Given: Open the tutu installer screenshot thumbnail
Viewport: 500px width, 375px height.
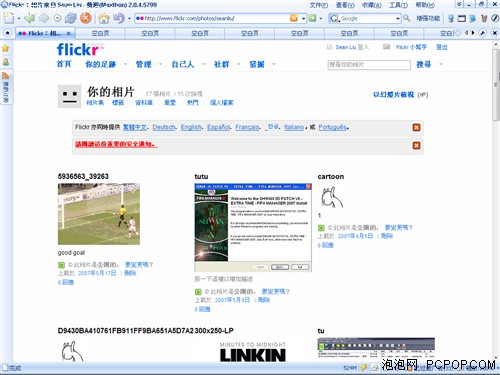Looking at the screenshot, I should [253, 227].
